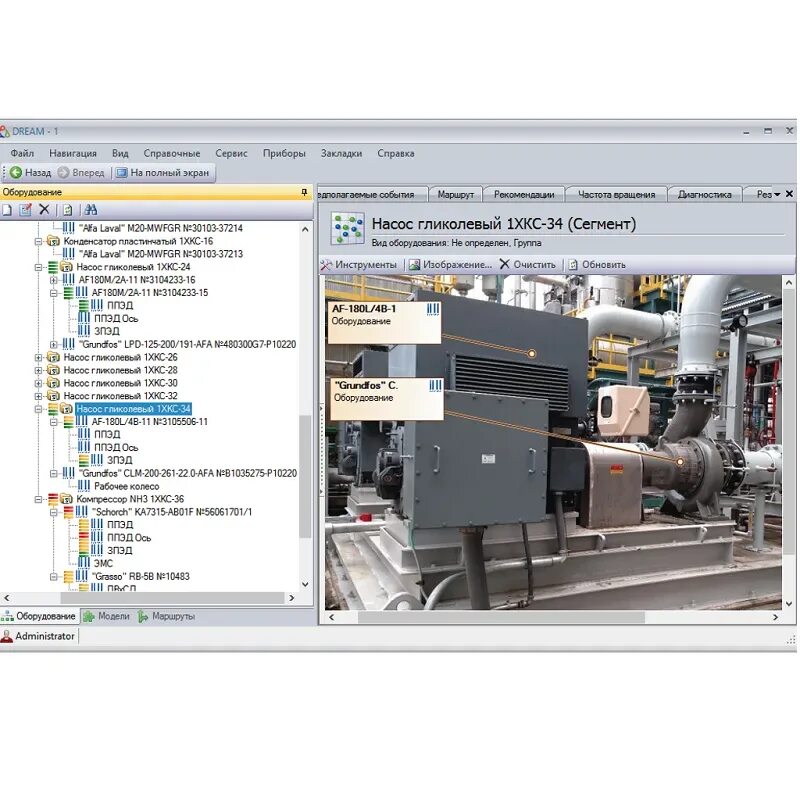The width and height of the screenshot is (800, 800).
Task: Click the blue bars icon of Рабочее колесо
Action: point(84,486)
